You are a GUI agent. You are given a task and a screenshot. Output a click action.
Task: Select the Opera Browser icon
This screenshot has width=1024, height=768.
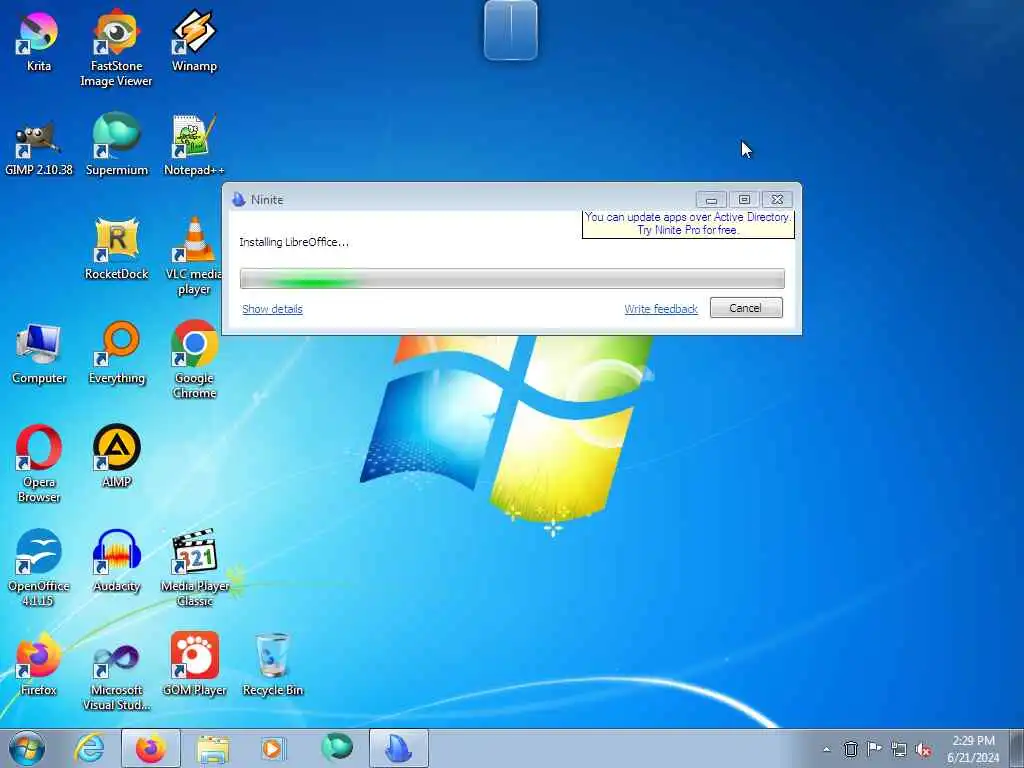click(39, 464)
